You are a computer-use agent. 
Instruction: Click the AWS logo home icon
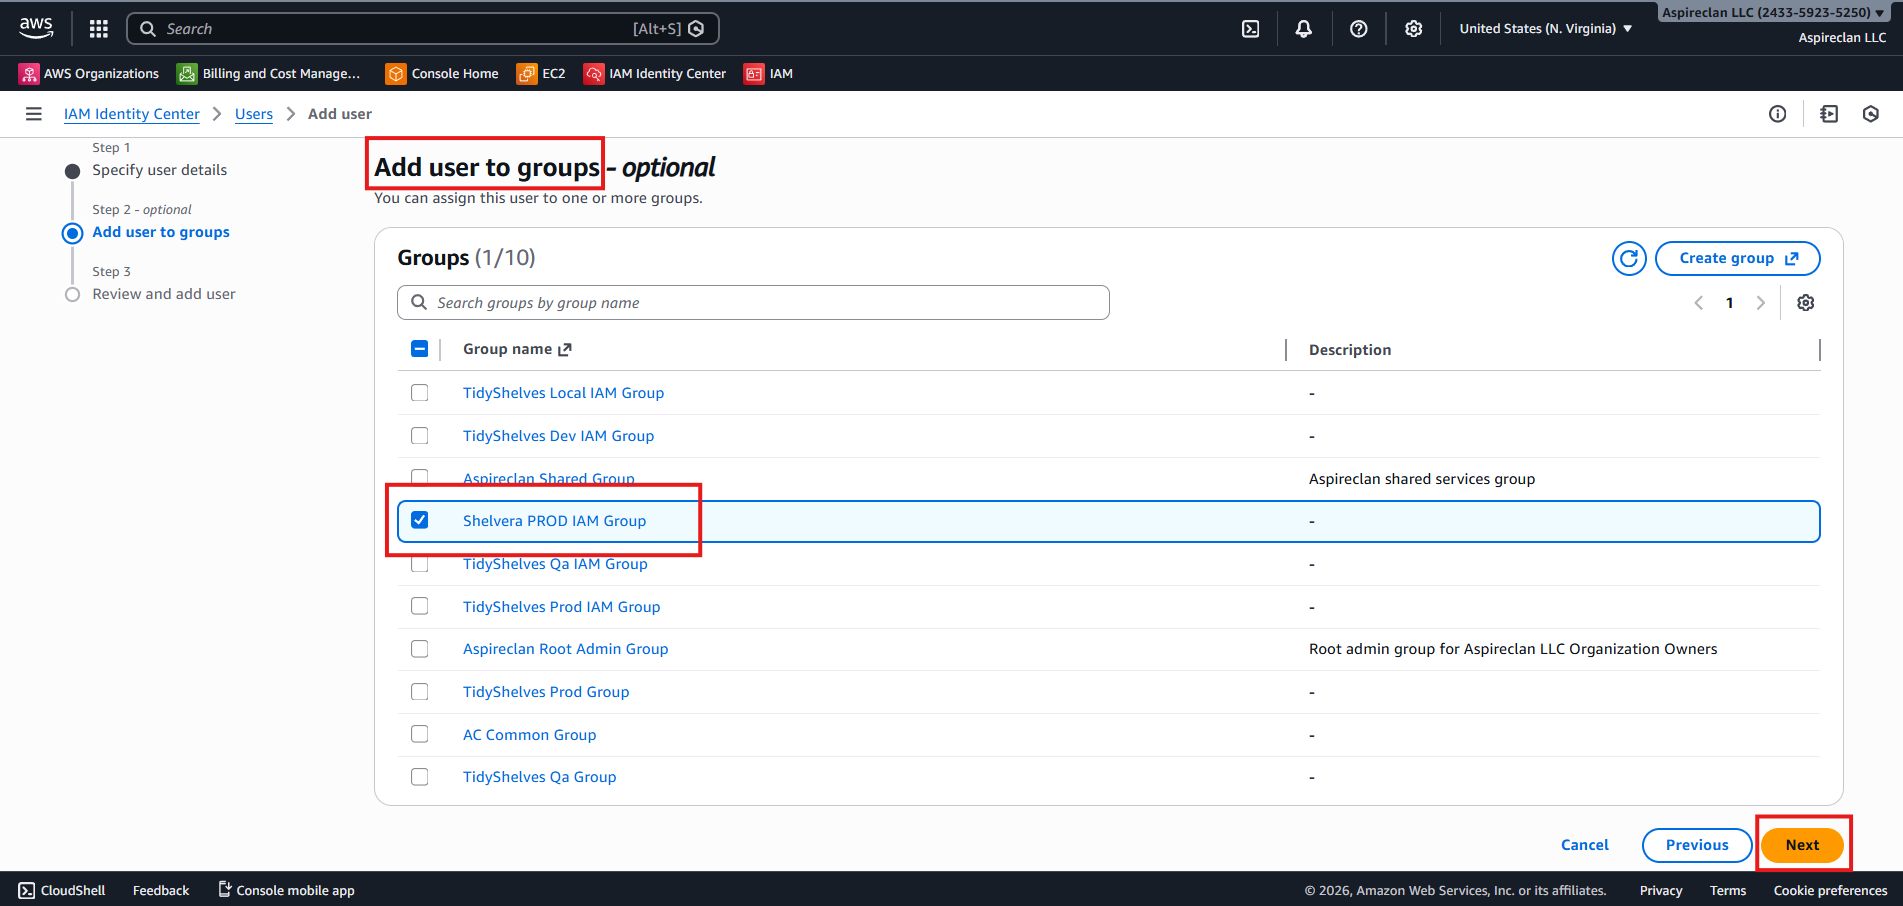36,28
